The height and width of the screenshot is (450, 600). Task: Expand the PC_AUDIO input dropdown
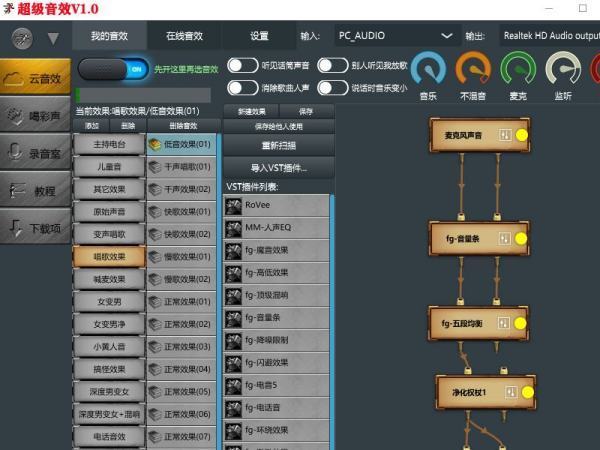(446, 36)
